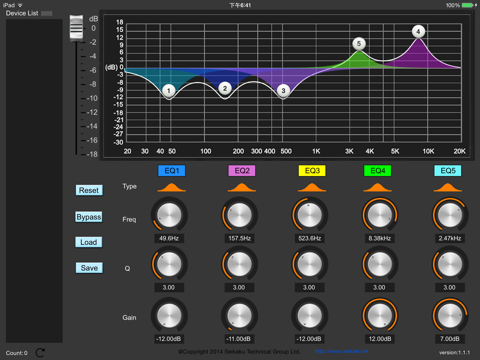
Task: Toggle the EQ4 band button
Action: coord(378,171)
